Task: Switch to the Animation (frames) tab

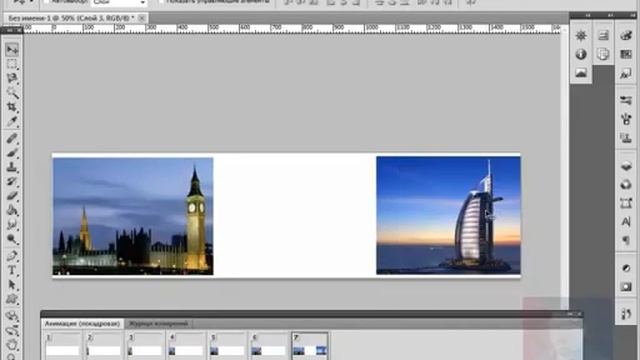Action: pos(82,324)
